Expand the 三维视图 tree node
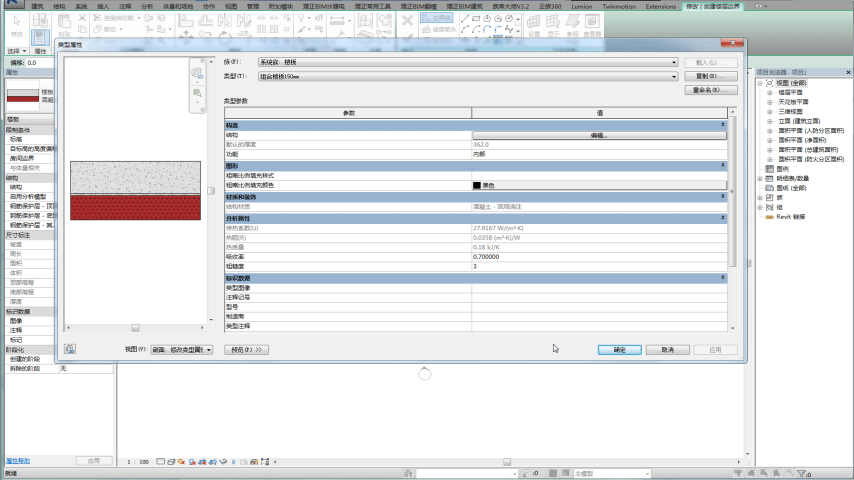This screenshot has width=854, height=480. pos(770,112)
